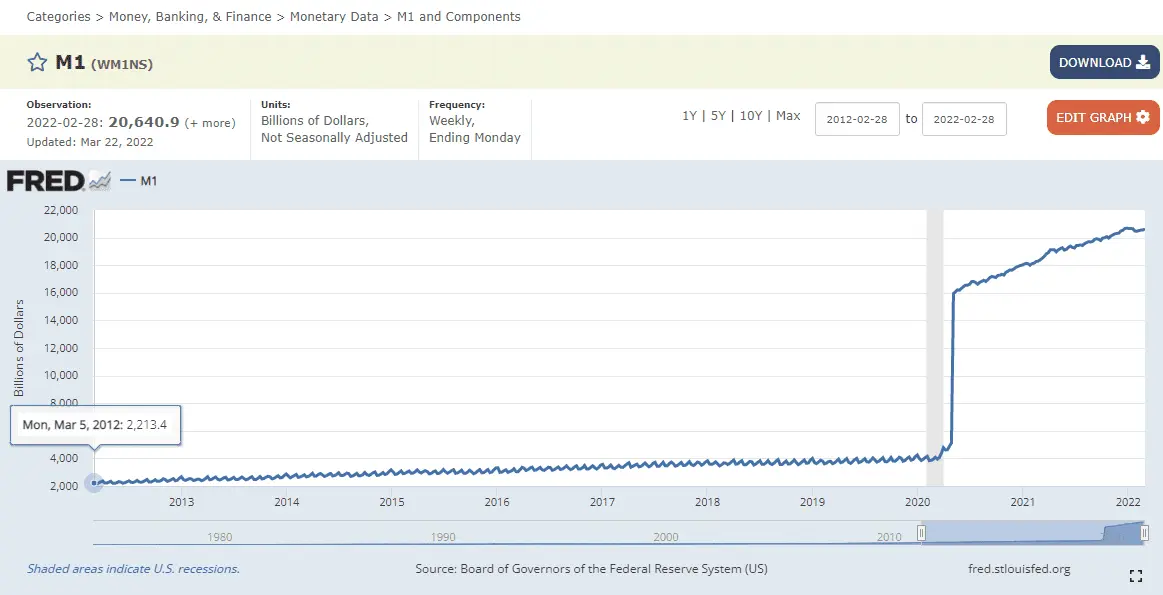Open the EDIT GRAPH panel
The width and height of the screenshot is (1163, 595).
1103,118
